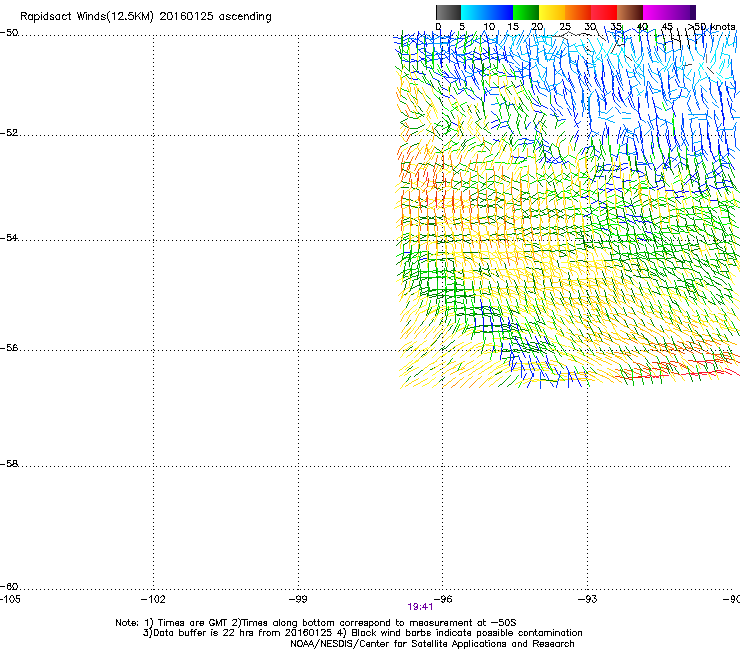The height and width of the screenshot is (650, 740).
Task: Click the 'NOAA/NESDIS/Center for Satellite Applications and Research' credit
Action: click(432, 644)
